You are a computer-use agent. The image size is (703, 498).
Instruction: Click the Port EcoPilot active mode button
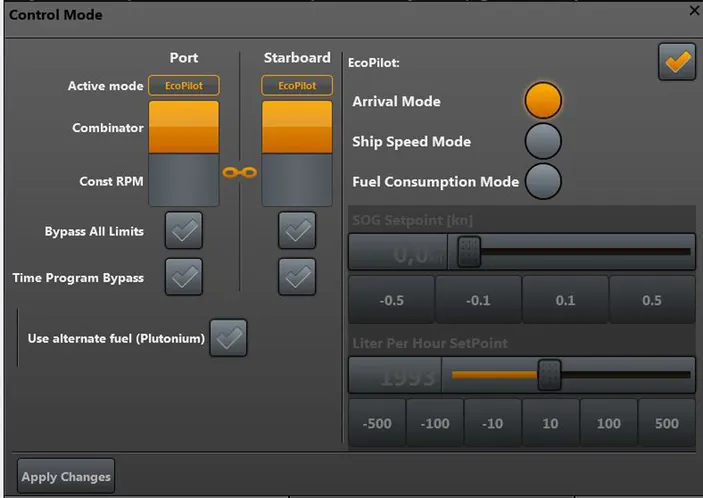pos(184,86)
